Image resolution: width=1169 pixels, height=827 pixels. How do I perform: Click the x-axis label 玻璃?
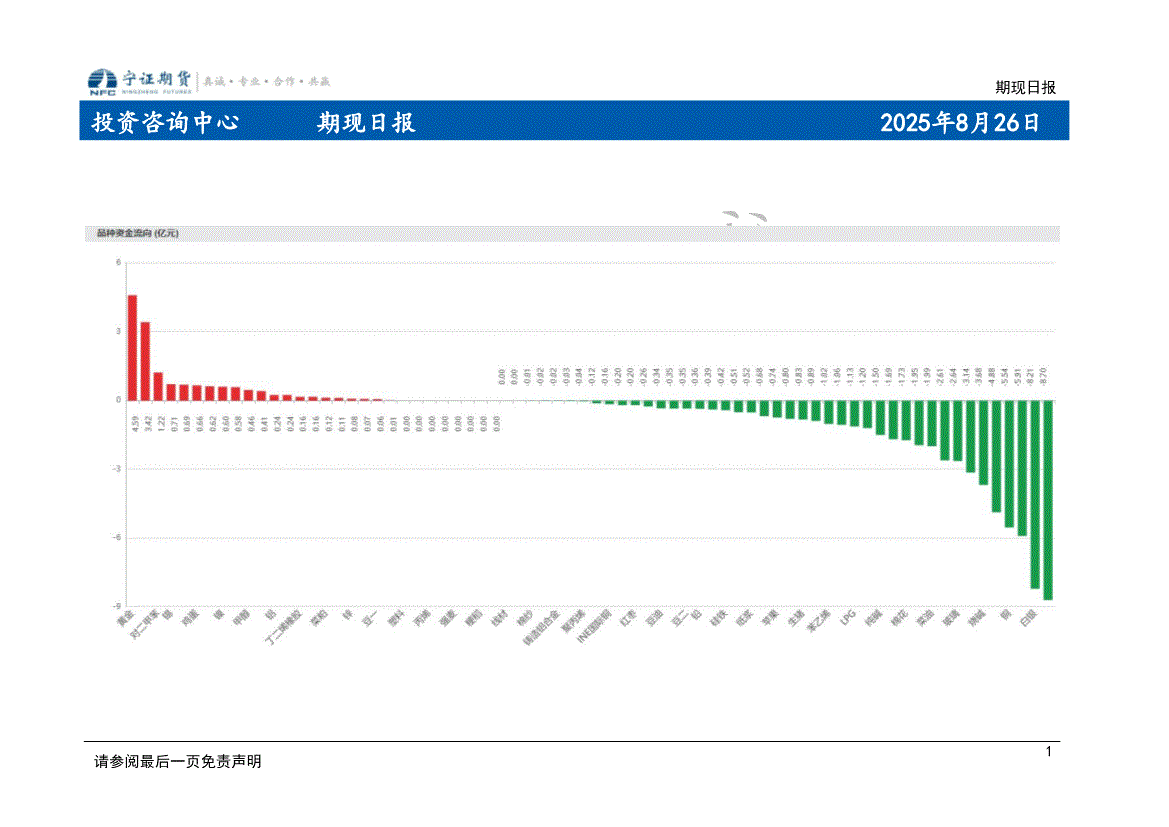tap(951, 617)
